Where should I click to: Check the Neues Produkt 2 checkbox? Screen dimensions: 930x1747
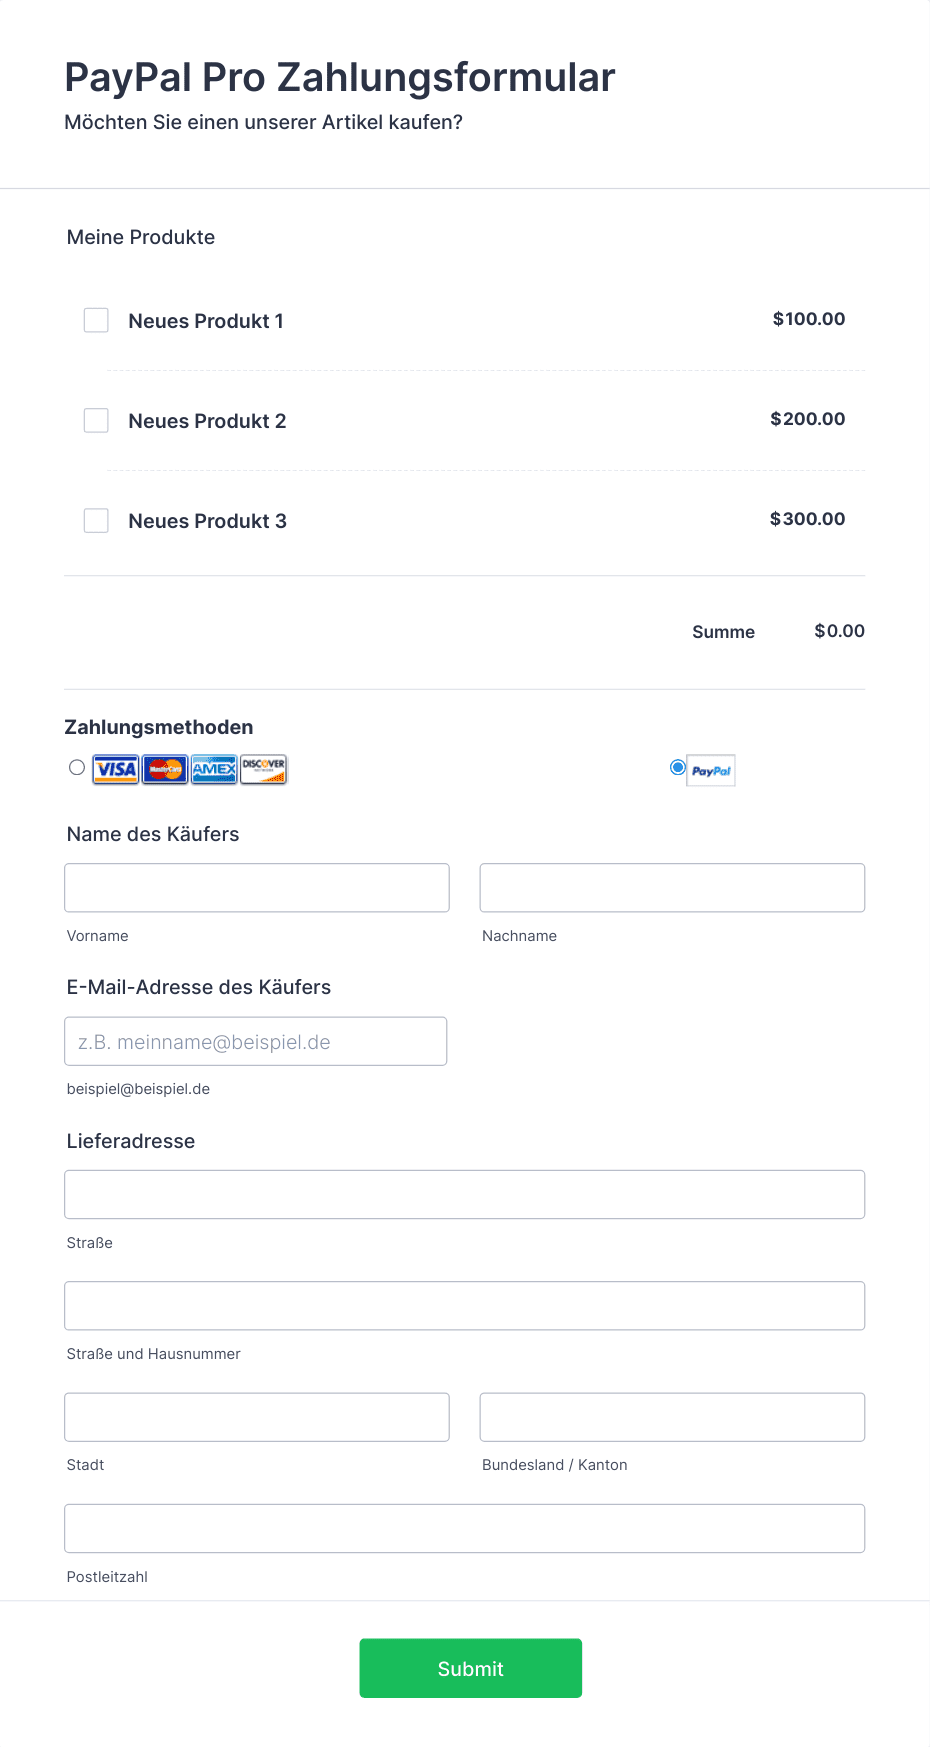pyautogui.click(x=96, y=420)
